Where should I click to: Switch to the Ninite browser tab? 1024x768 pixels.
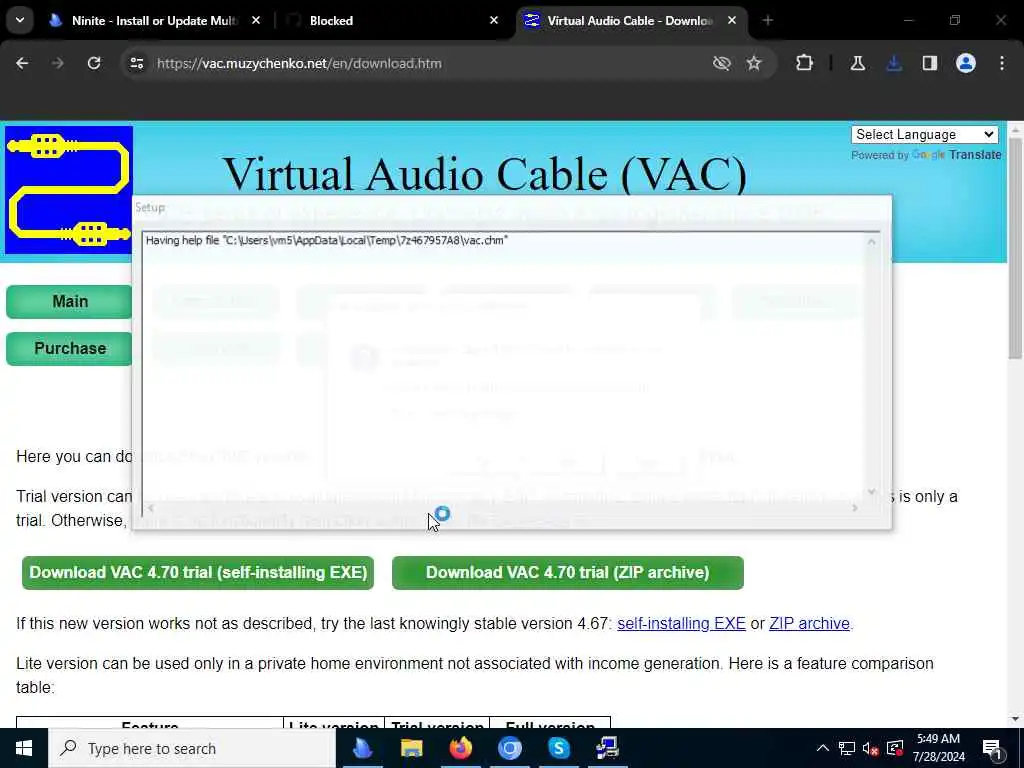[x=155, y=20]
